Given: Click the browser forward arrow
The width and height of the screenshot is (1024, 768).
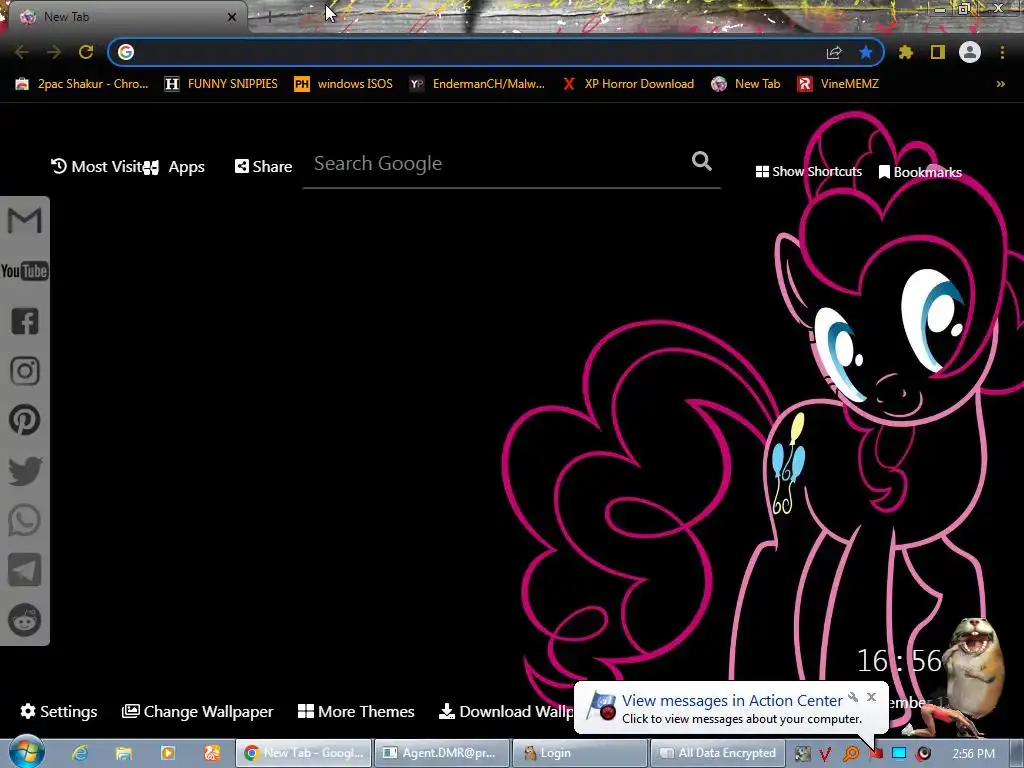Looking at the screenshot, I should [x=54, y=52].
